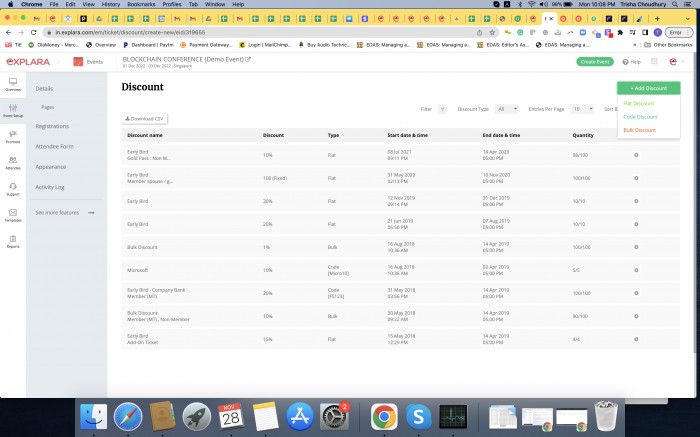Open the Help link in header
Image resolution: width=700 pixels, height=437 pixels.
632,62
